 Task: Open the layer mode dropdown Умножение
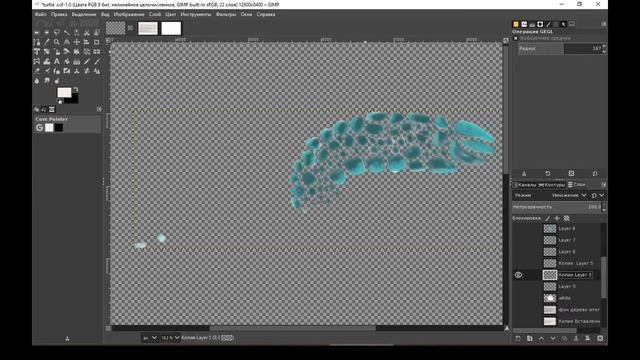569,196
